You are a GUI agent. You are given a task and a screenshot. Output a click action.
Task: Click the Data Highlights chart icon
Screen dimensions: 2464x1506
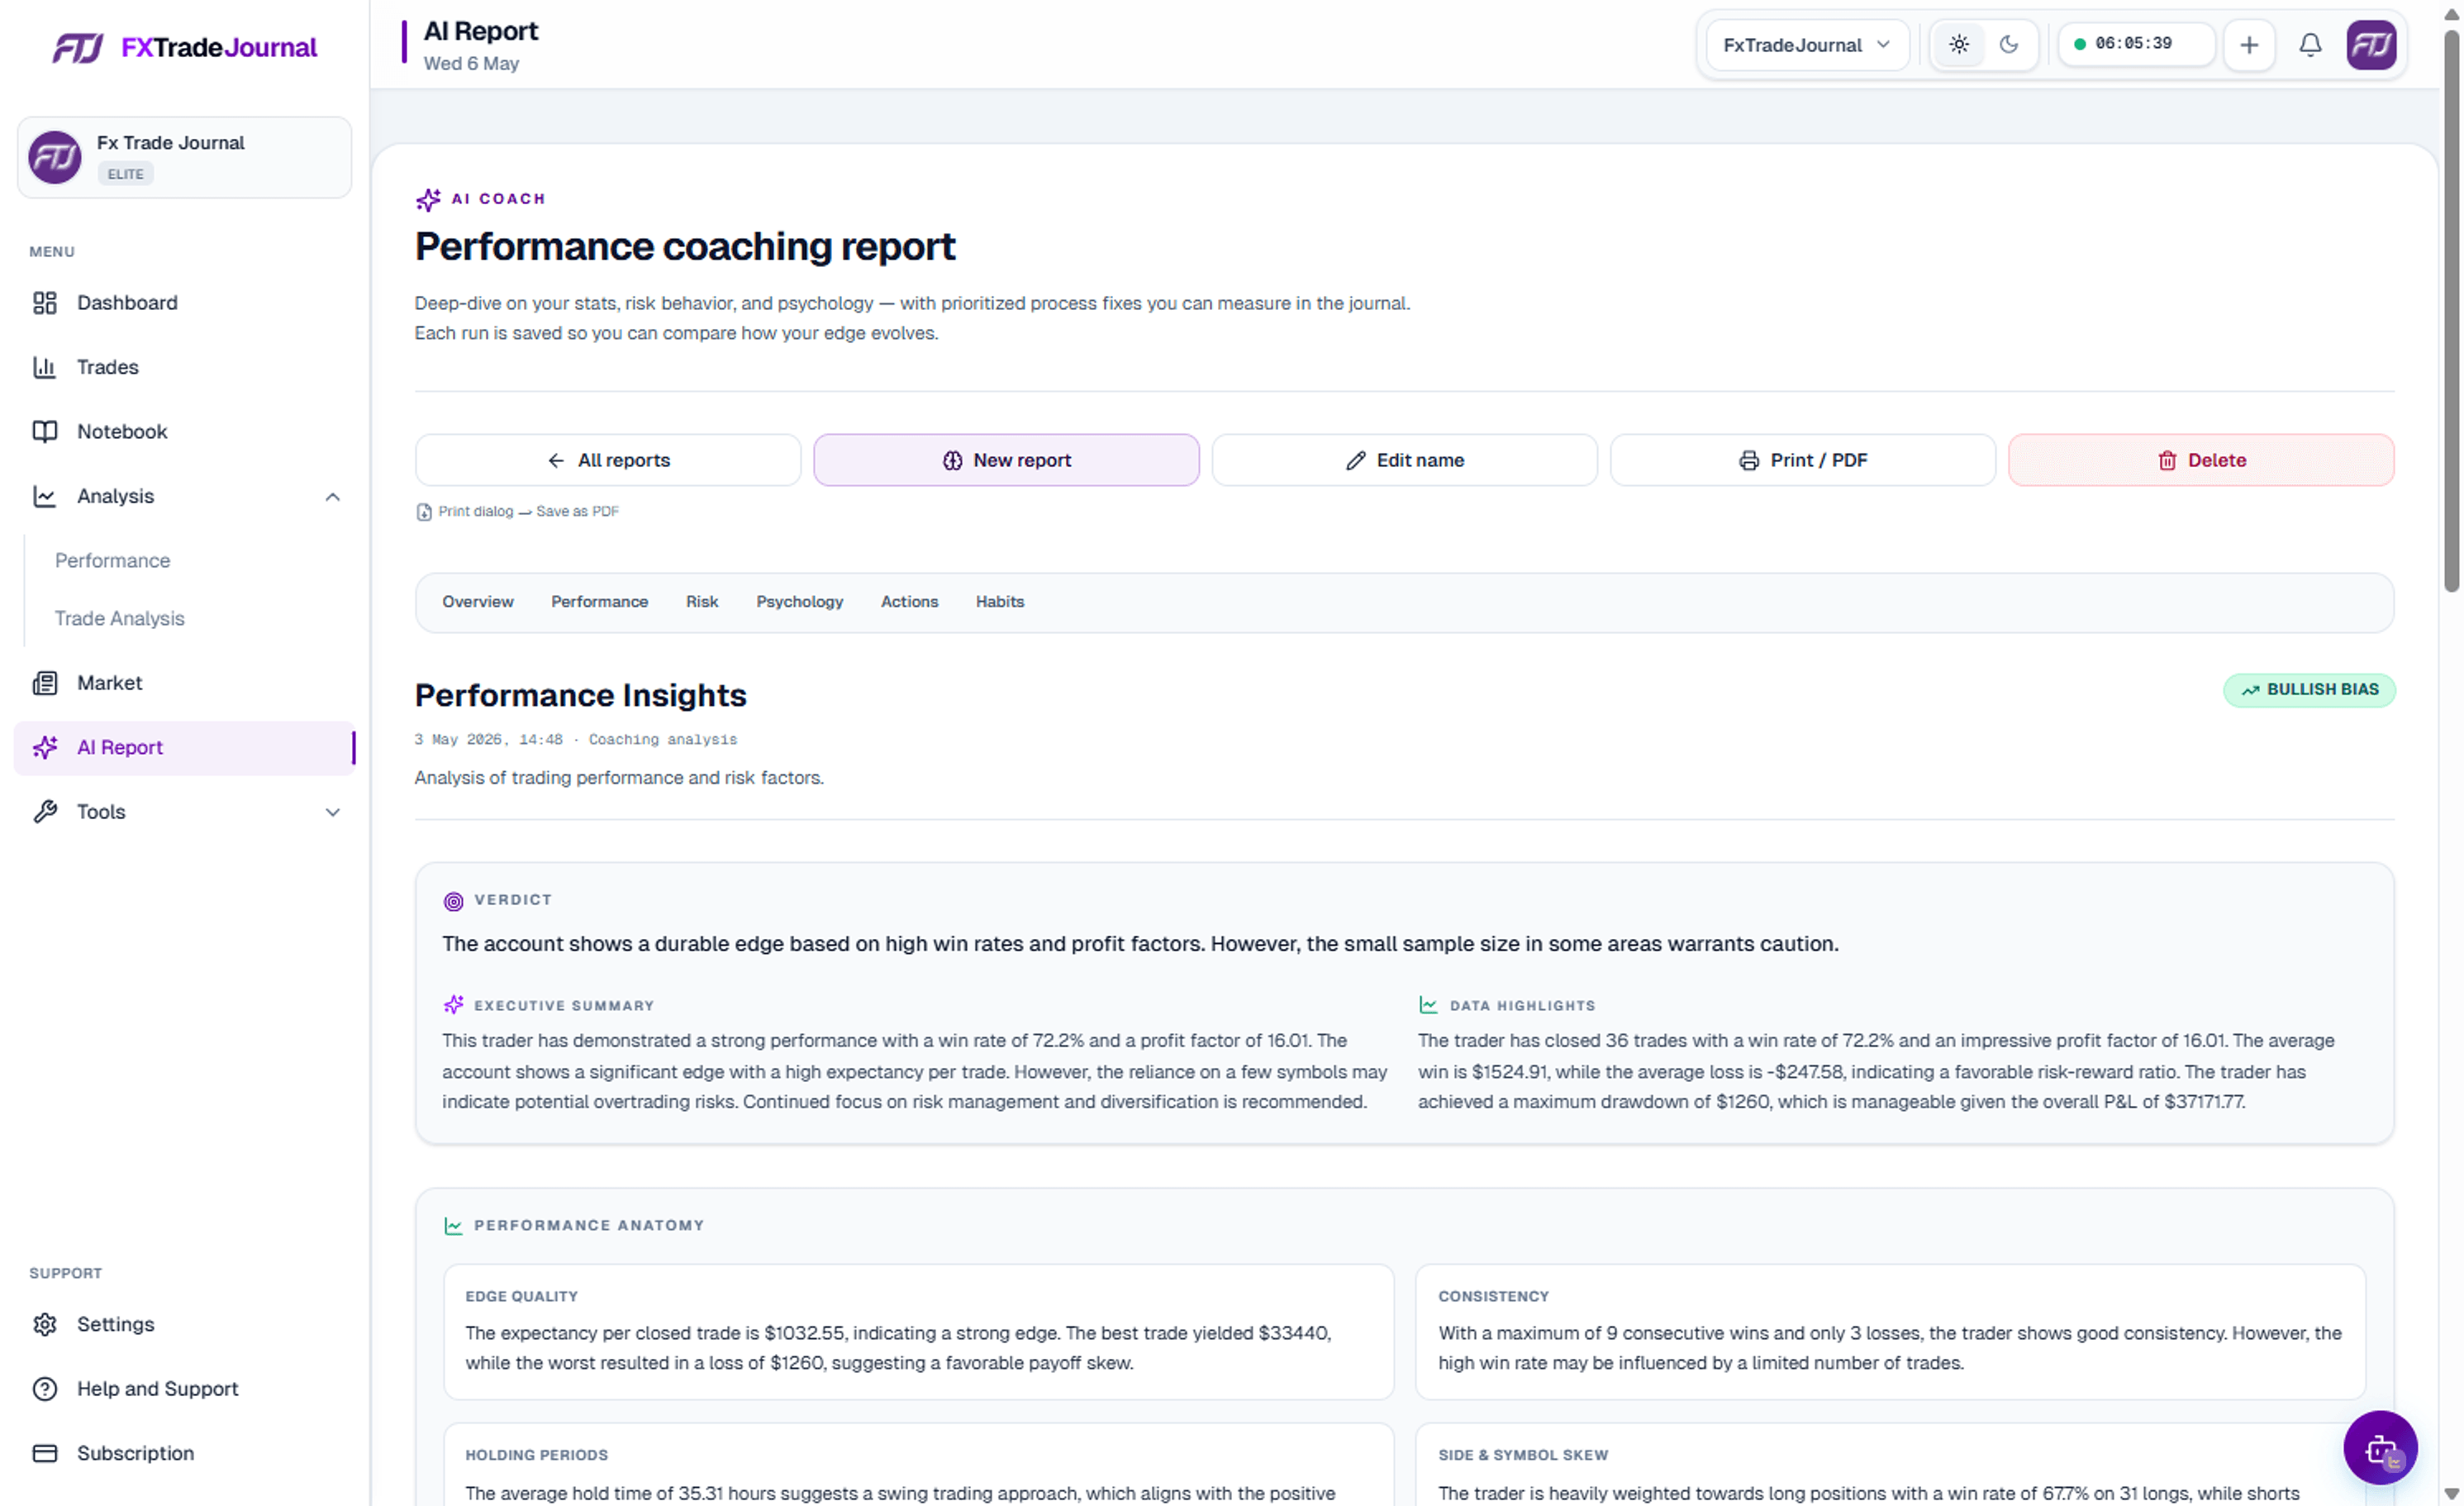(x=1428, y=1005)
